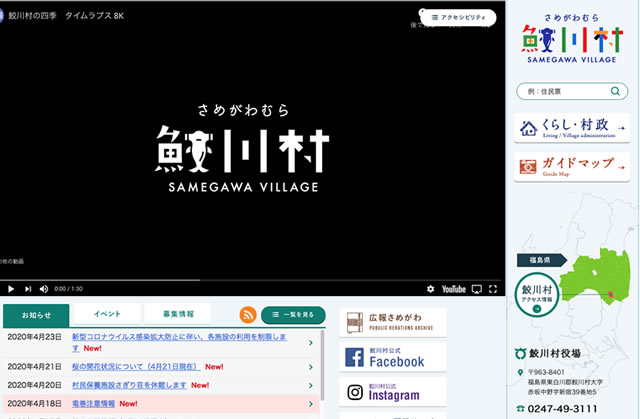Viewport: 640px width, 419px height.
Task: Click the cast to screen icon
Action: tap(477, 289)
